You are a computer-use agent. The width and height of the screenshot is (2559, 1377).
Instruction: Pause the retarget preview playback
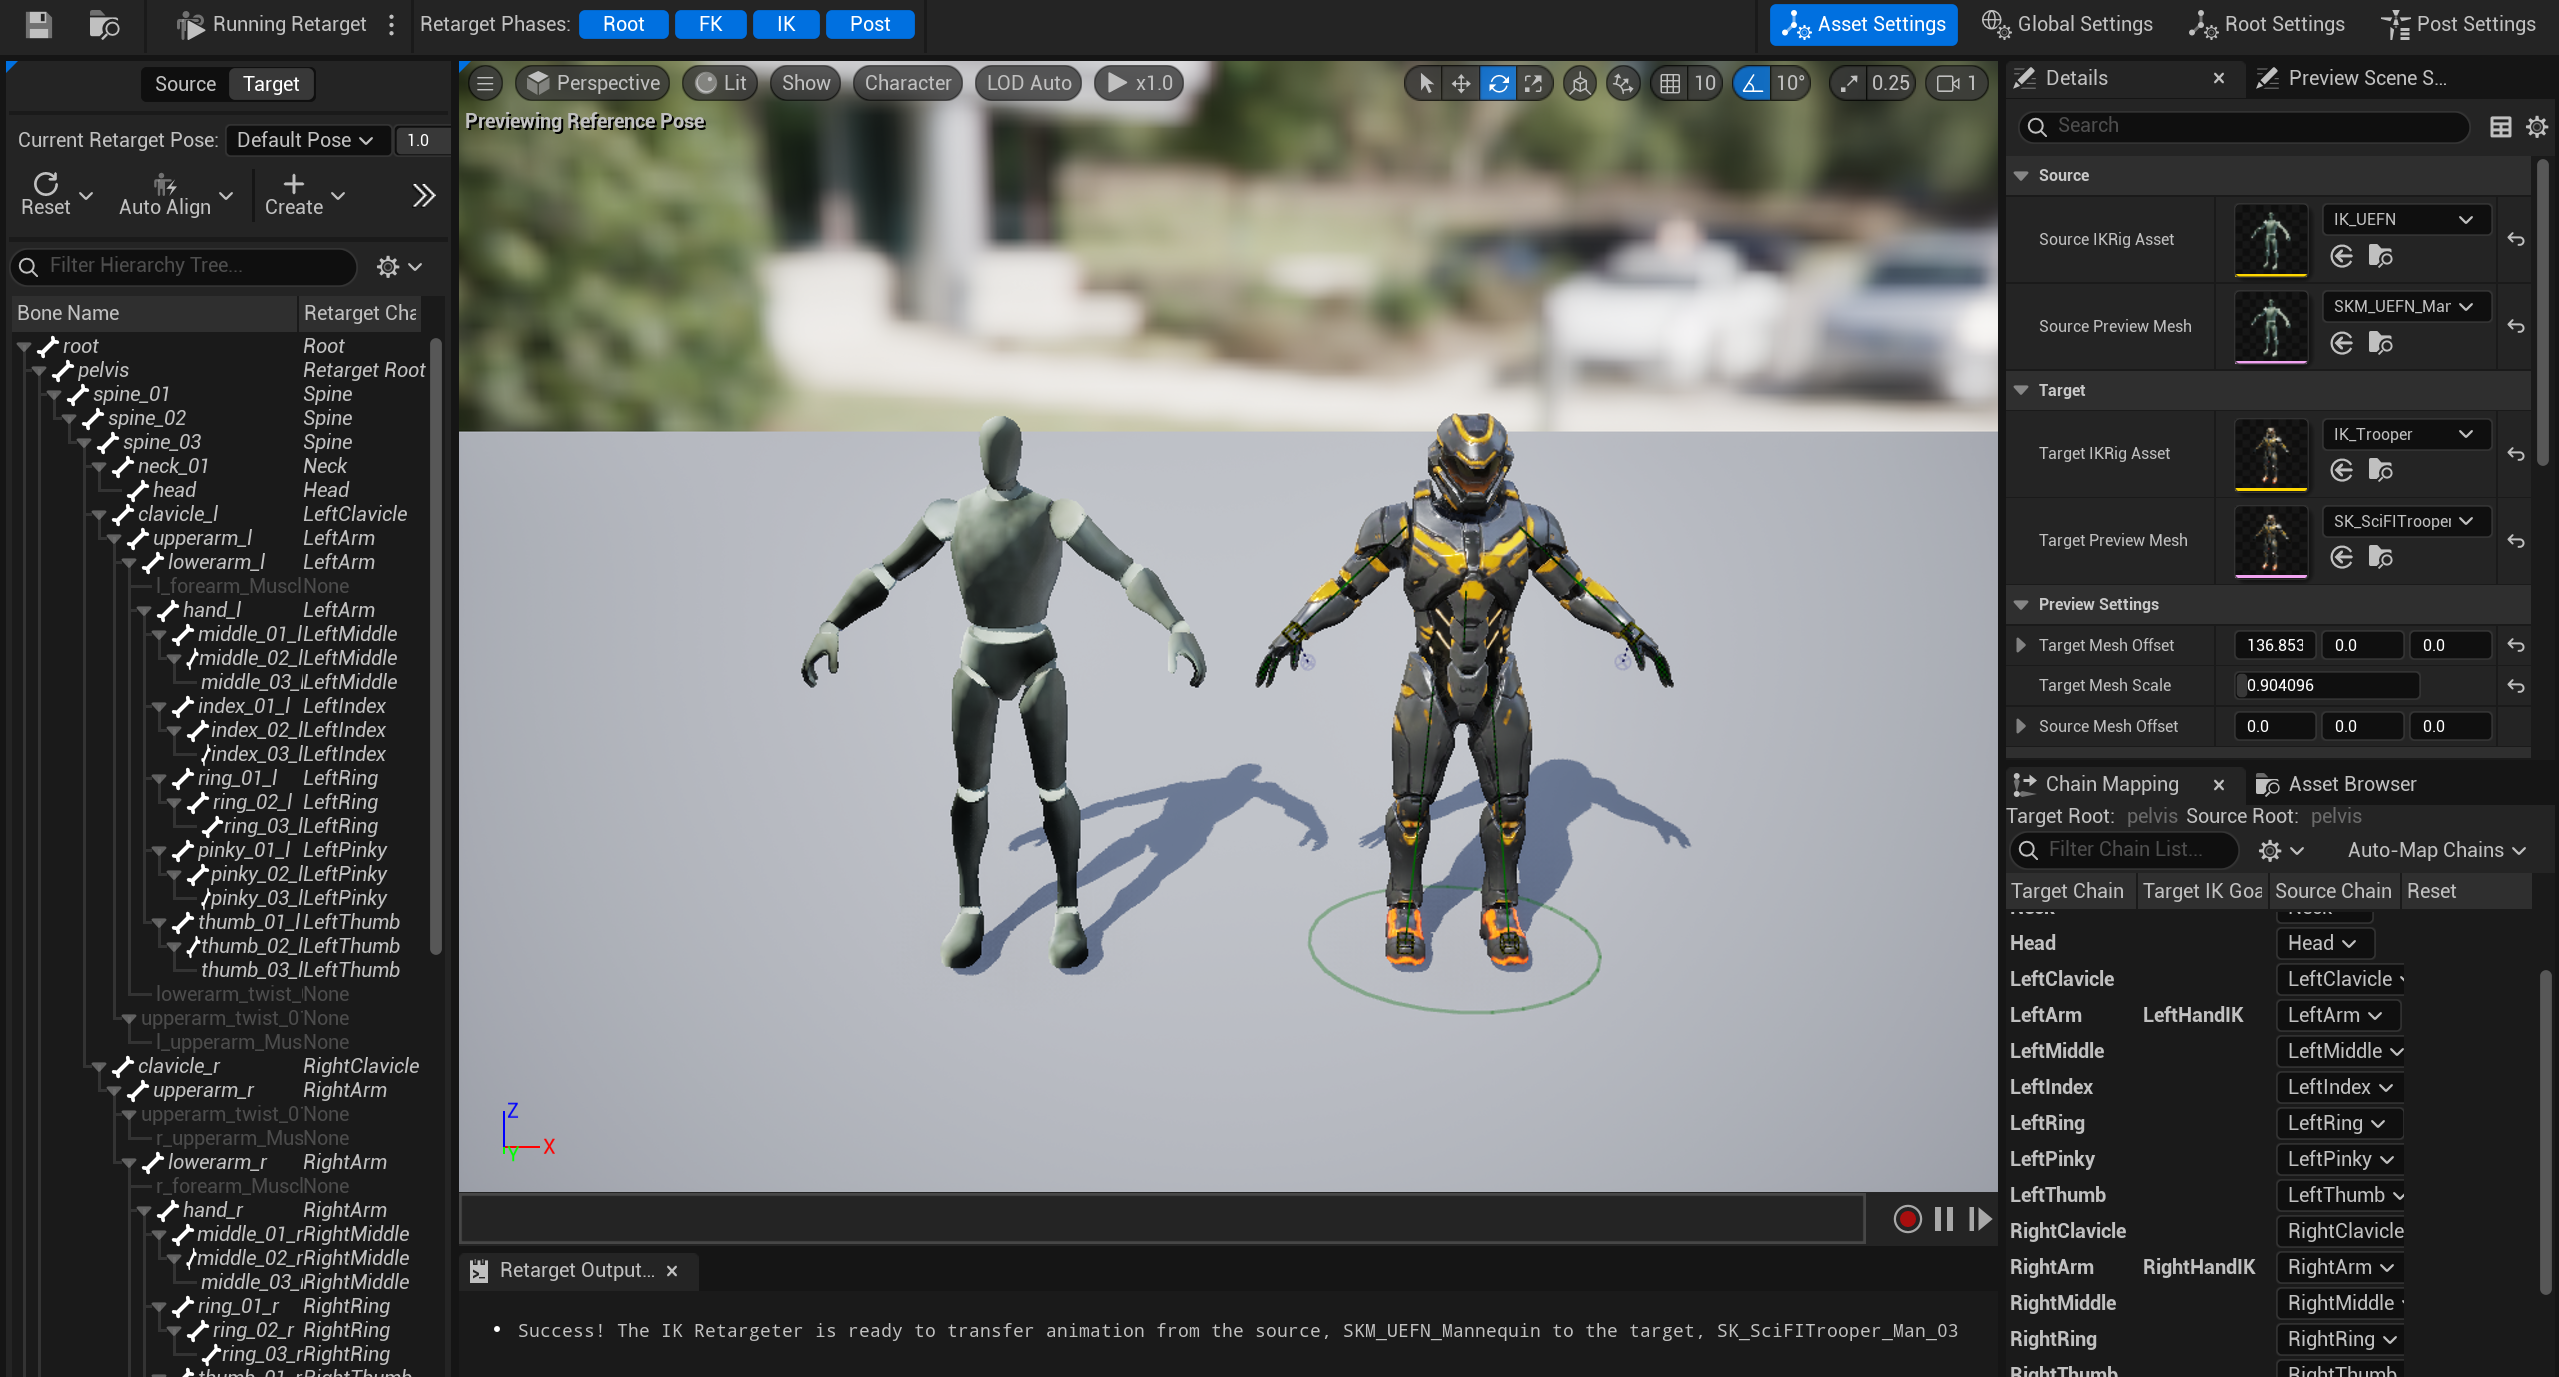click(x=1943, y=1219)
